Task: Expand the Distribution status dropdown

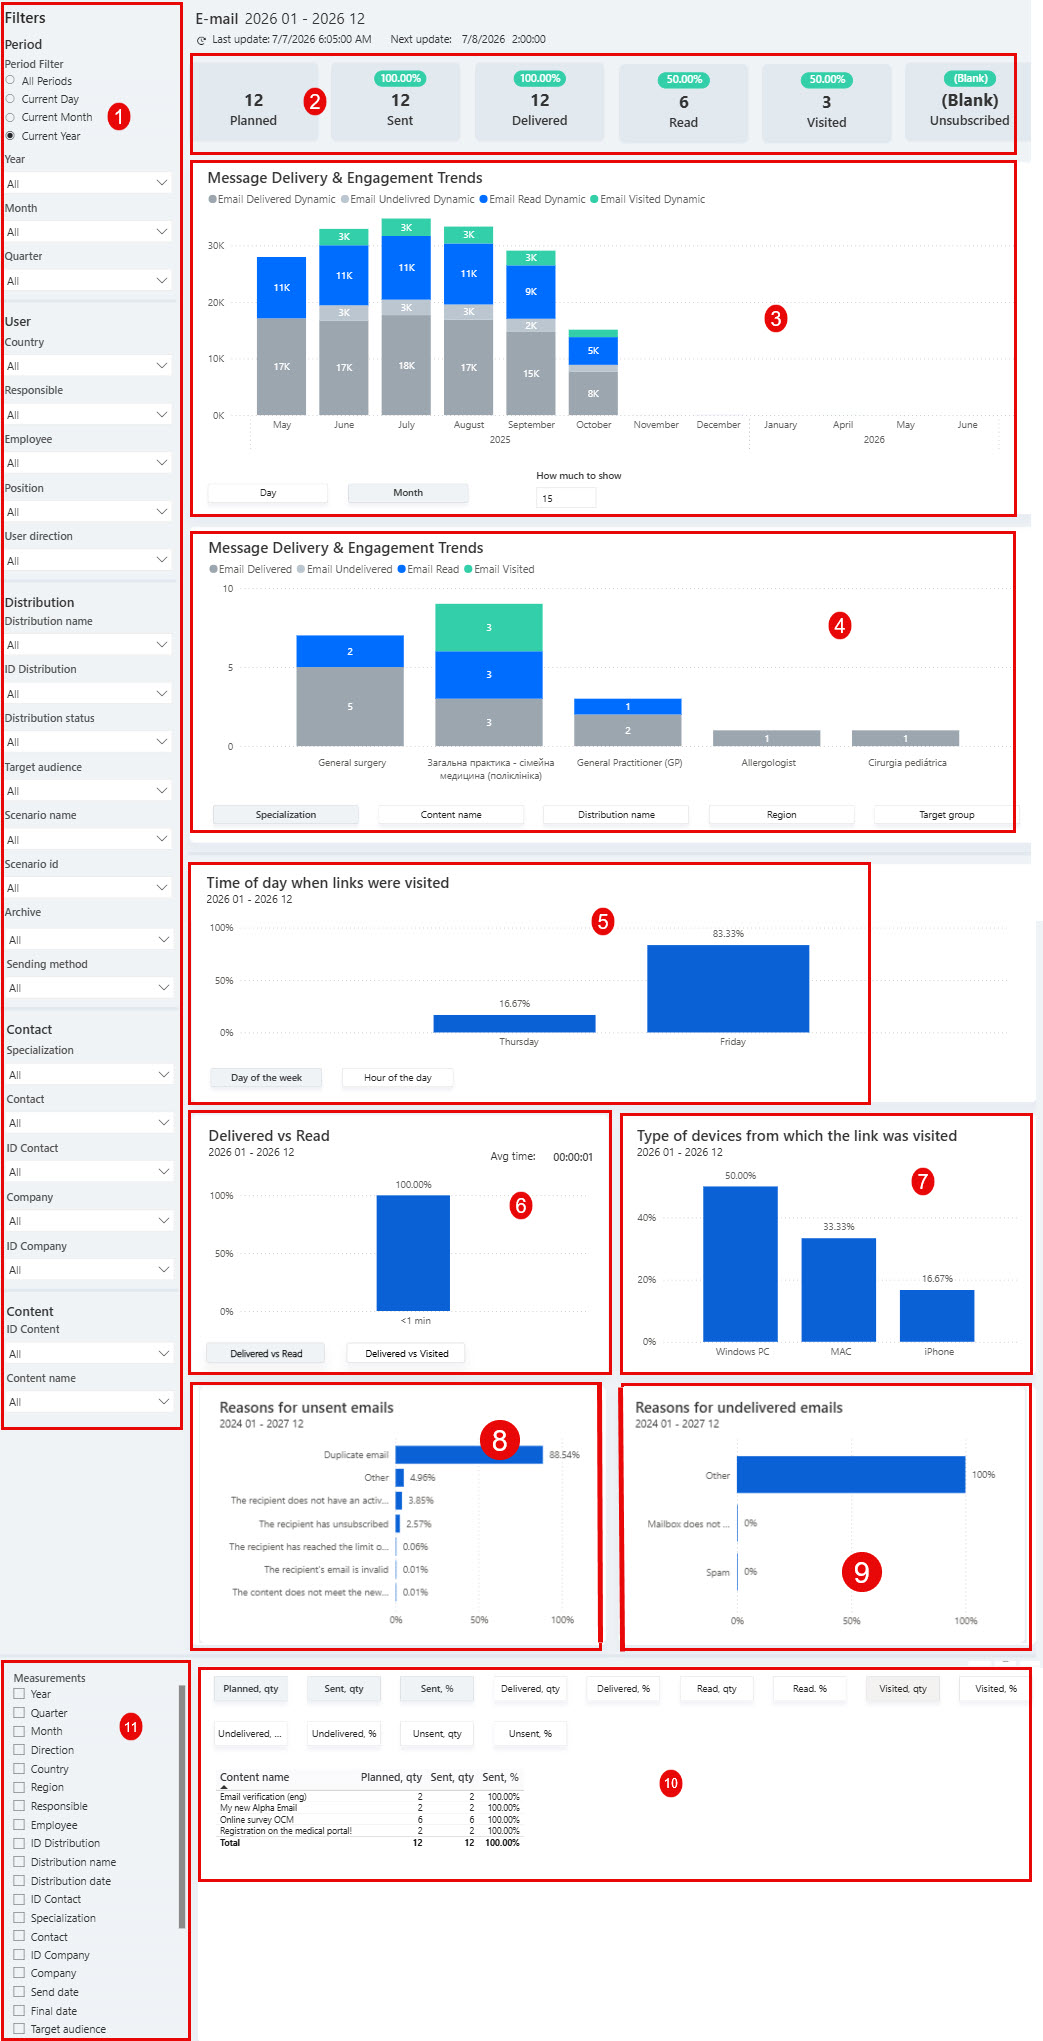Action: (87, 742)
